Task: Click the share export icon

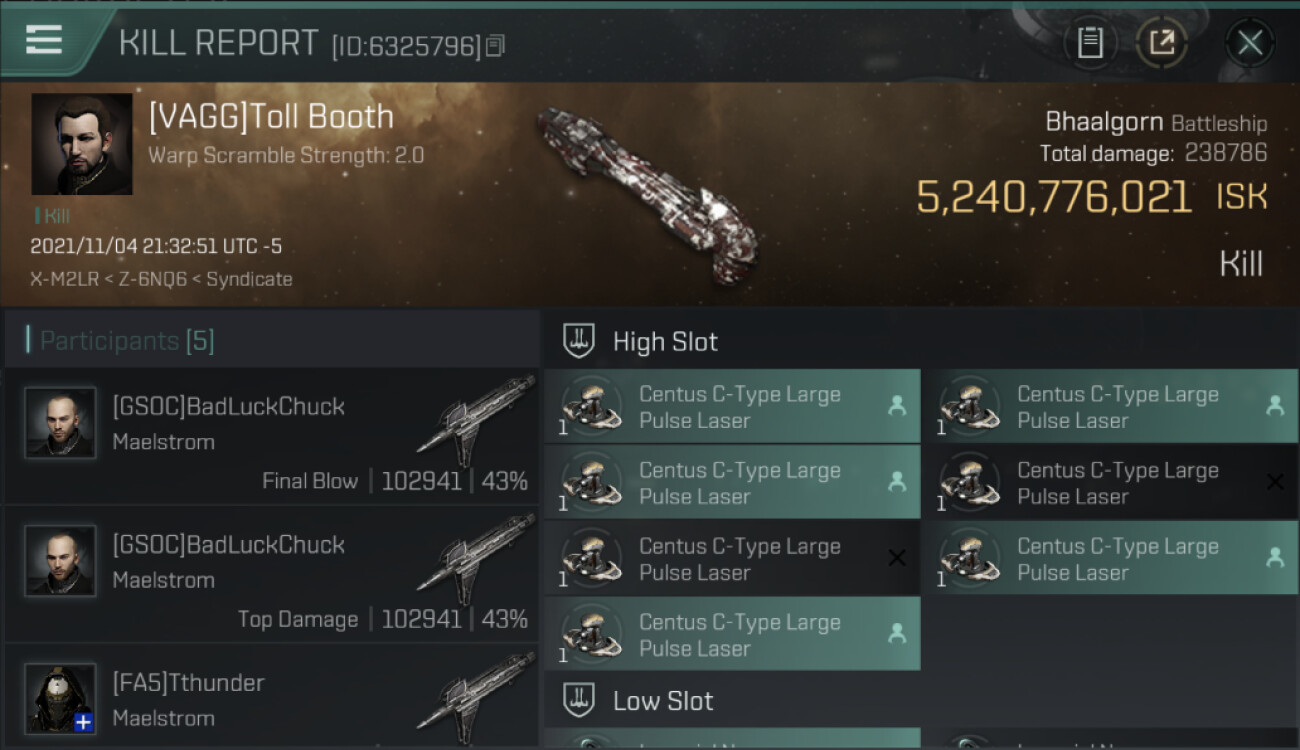Action: pos(1161,43)
